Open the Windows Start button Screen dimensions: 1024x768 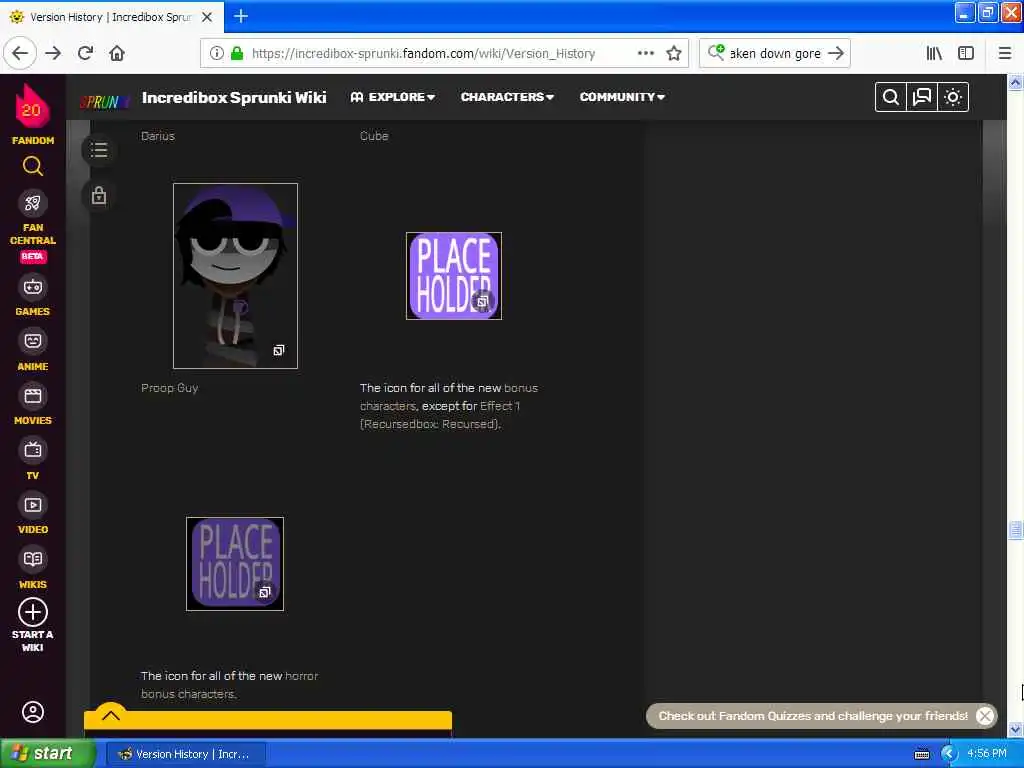[x=47, y=754]
